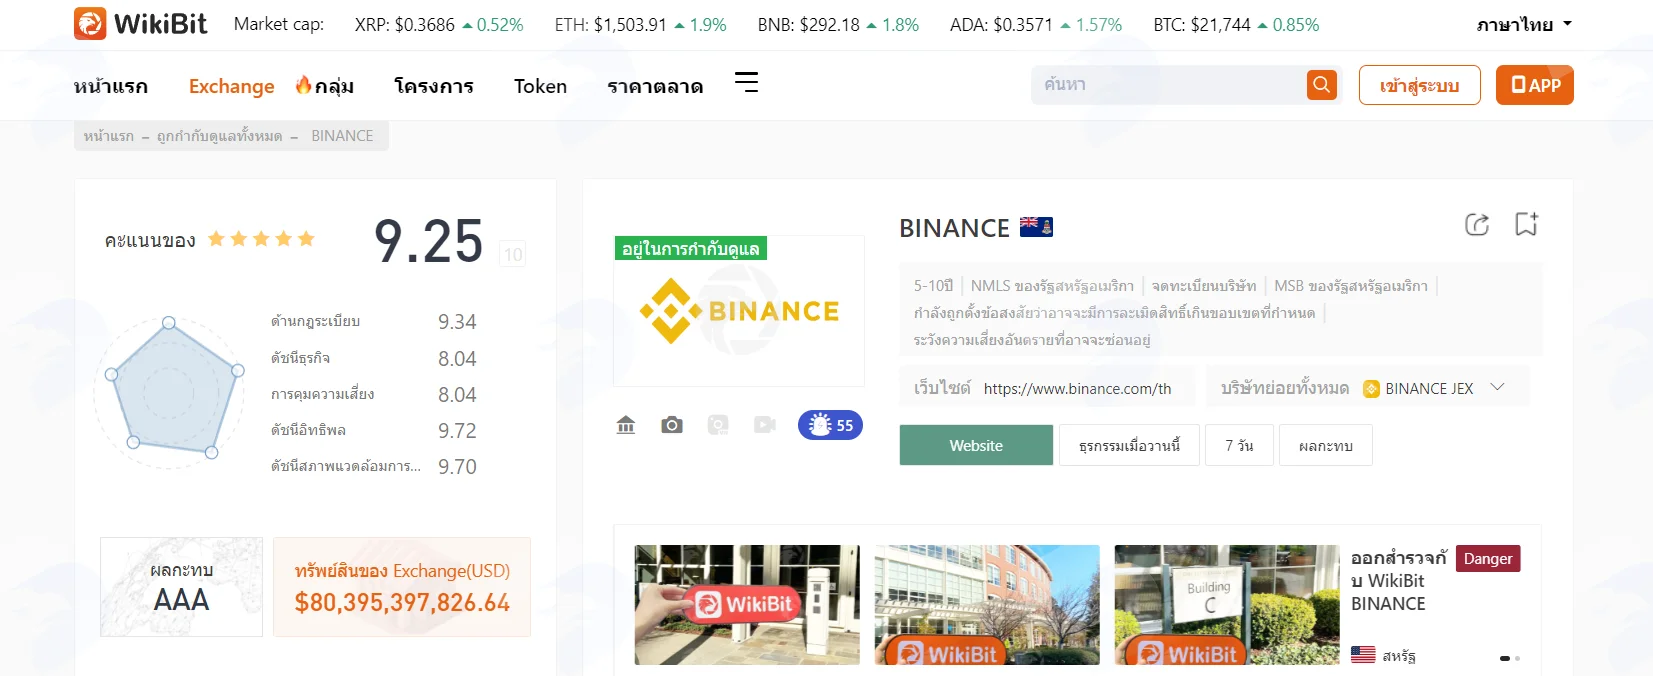Click the fire icon beside กลุ่ม

click(303, 85)
